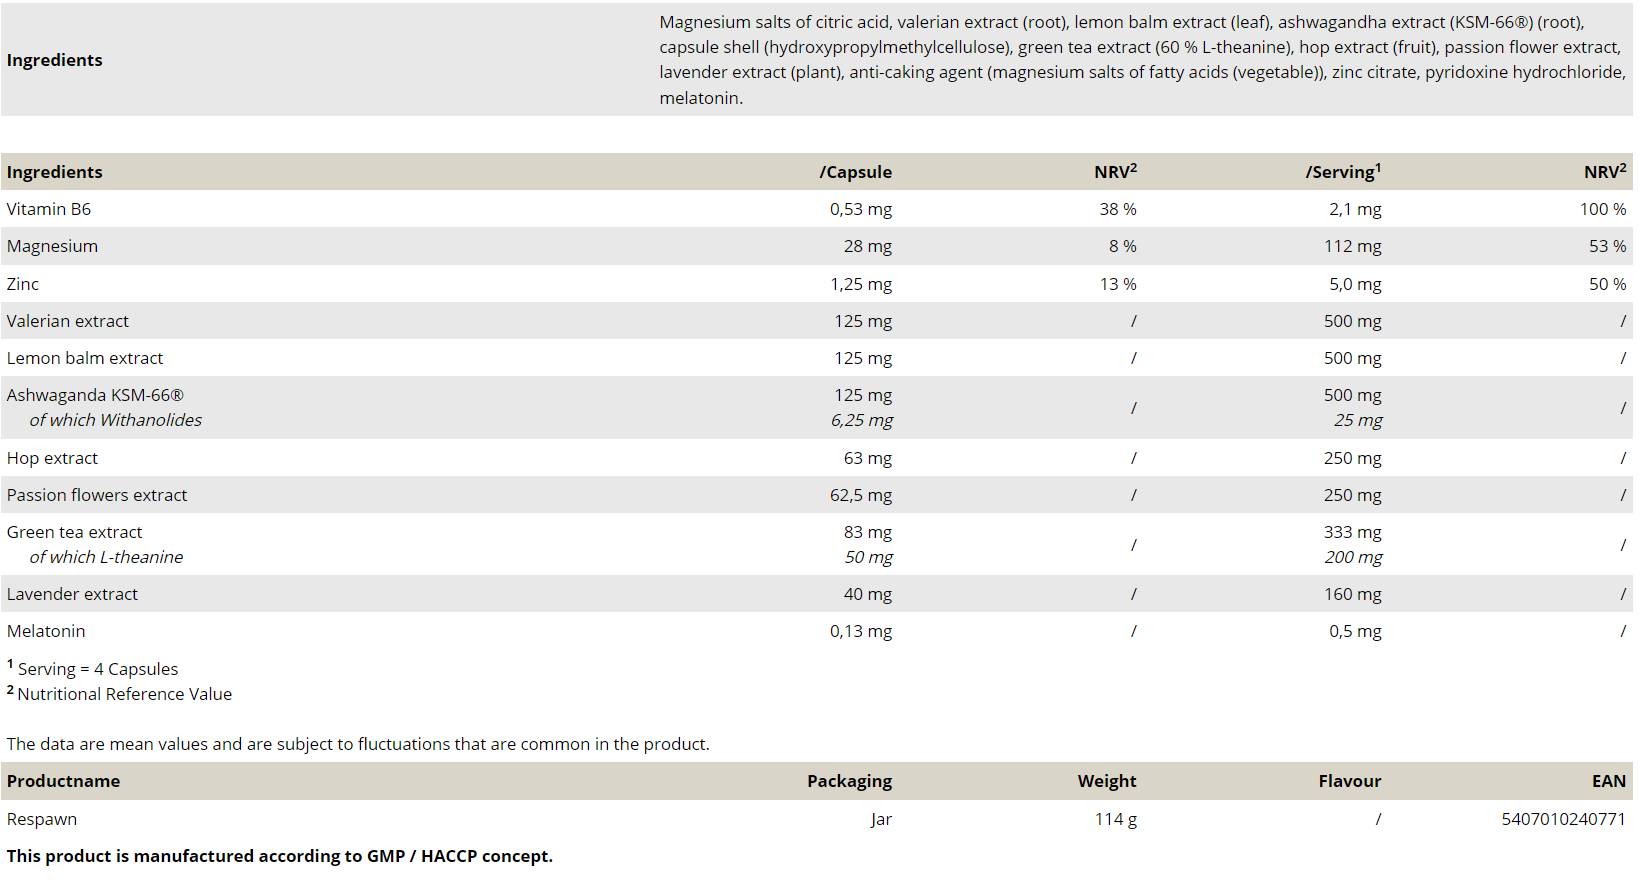Select the Hop extract row label

pos(52,458)
